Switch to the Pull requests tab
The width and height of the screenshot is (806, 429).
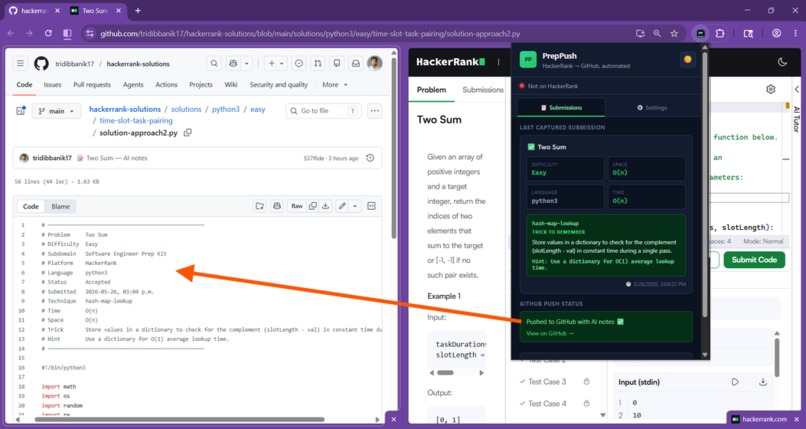pyautogui.click(x=92, y=85)
